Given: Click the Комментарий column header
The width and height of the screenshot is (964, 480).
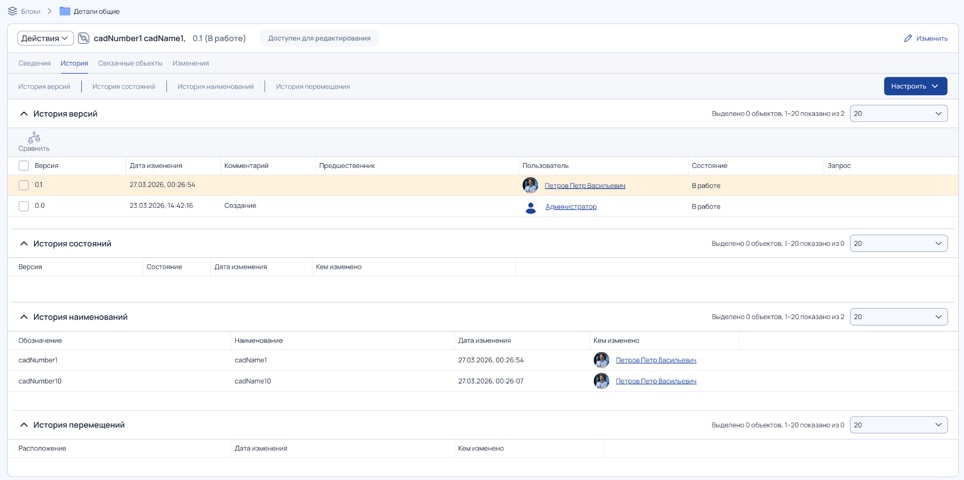Looking at the screenshot, I should point(247,166).
